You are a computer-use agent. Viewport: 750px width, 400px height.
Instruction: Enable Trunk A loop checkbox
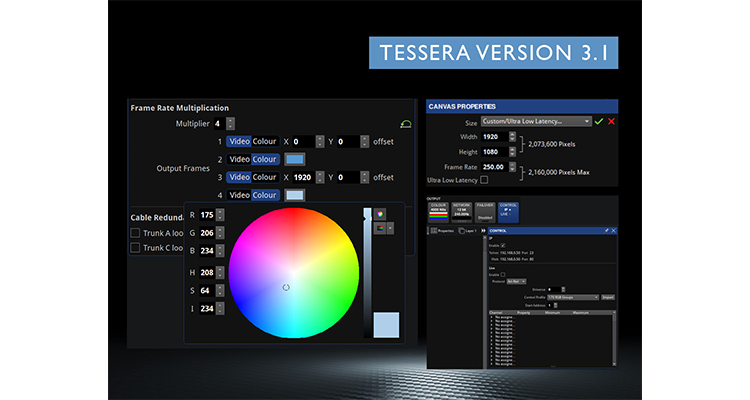(x=135, y=233)
